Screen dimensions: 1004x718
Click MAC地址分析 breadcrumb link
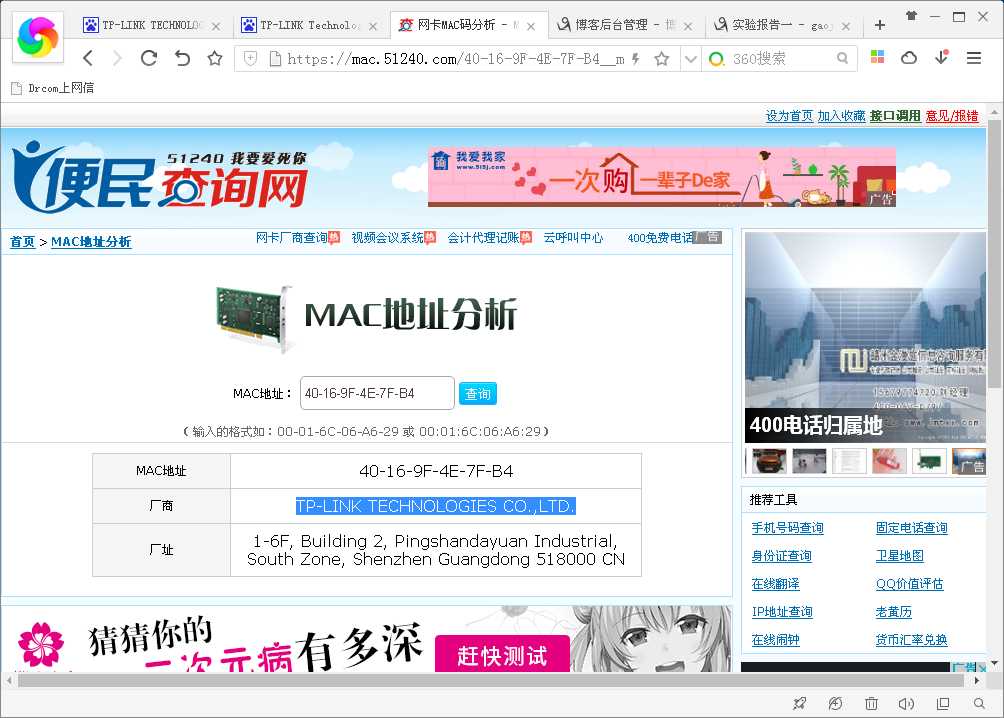91,242
